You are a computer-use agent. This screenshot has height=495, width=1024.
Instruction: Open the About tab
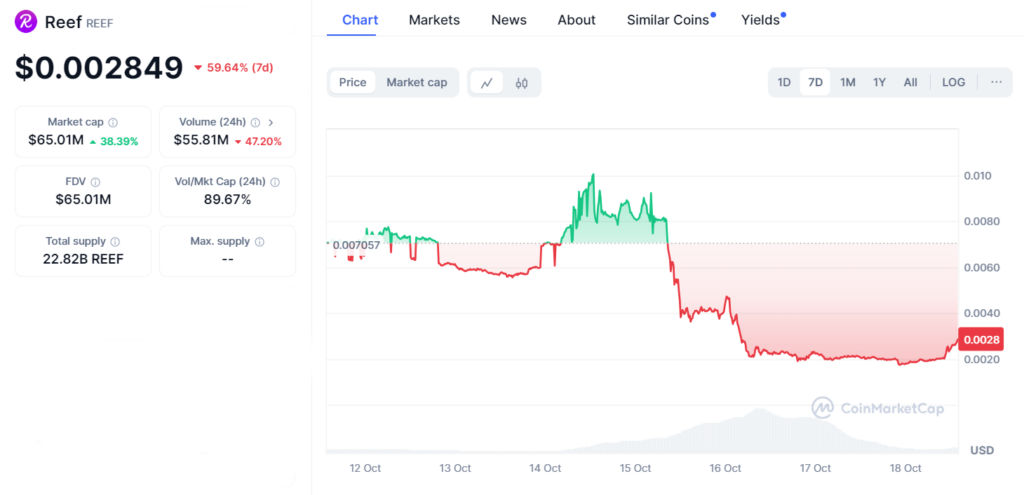pos(577,20)
